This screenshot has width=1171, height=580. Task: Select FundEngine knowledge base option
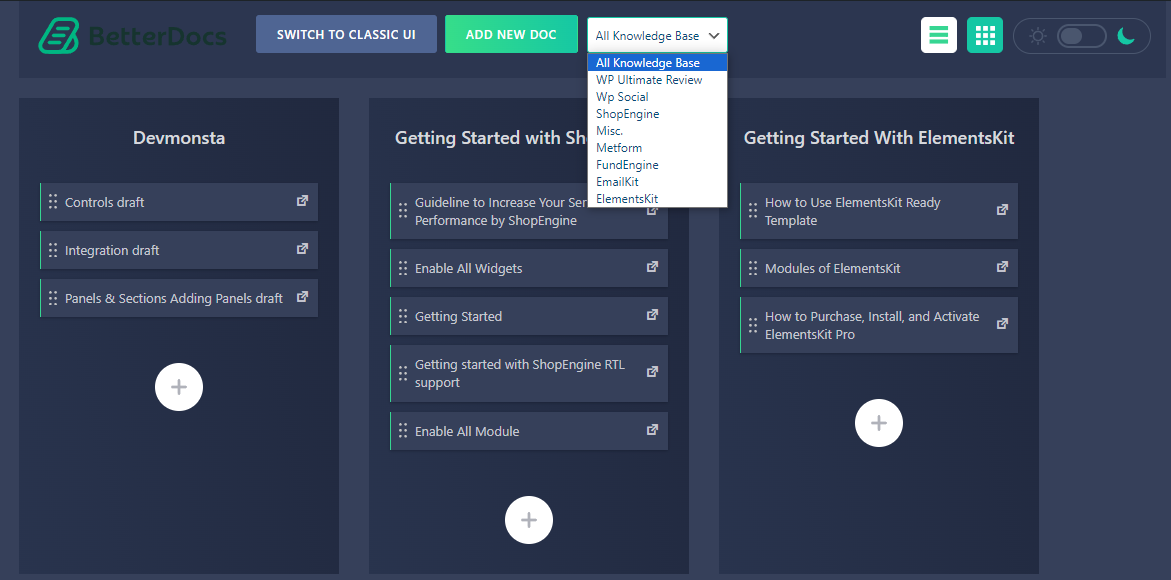[657, 165]
